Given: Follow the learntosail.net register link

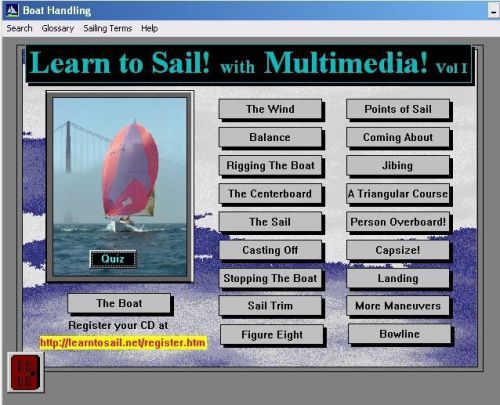Looking at the screenshot, I should (x=123, y=343).
